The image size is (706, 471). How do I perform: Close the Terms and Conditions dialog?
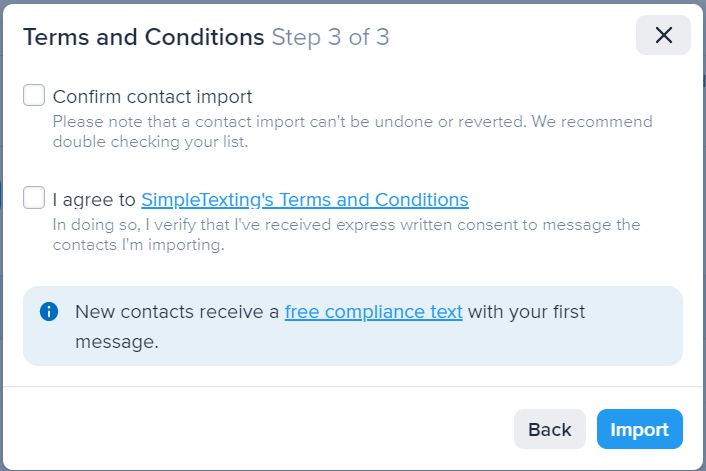pyautogui.click(x=663, y=35)
